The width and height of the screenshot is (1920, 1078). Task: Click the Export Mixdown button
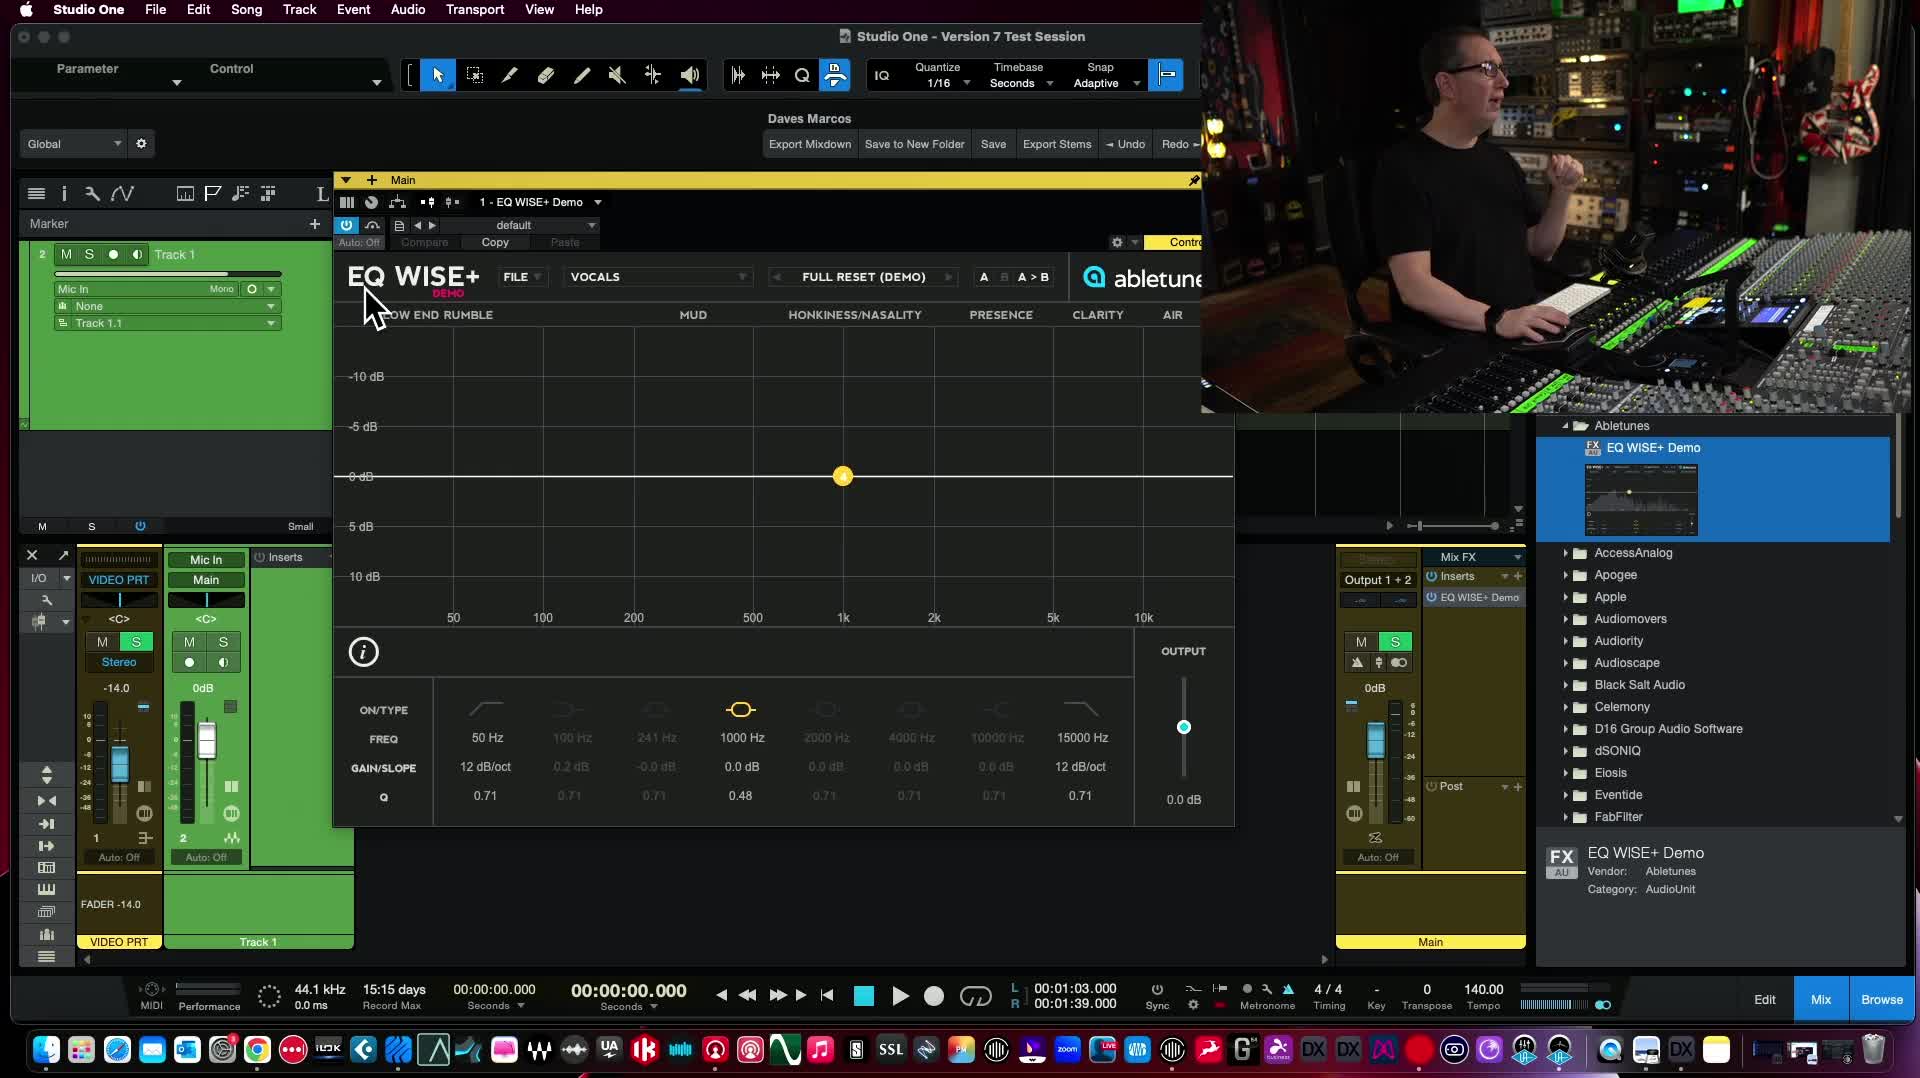pos(810,144)
